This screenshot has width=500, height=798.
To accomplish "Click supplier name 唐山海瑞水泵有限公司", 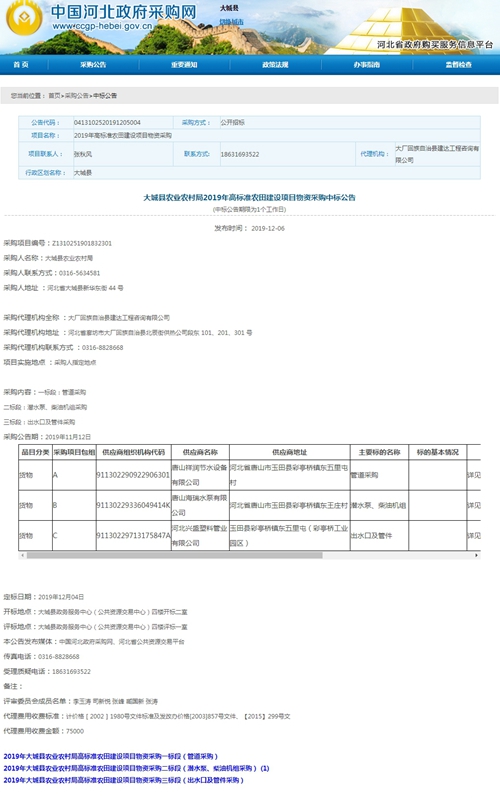I will 200,505.
